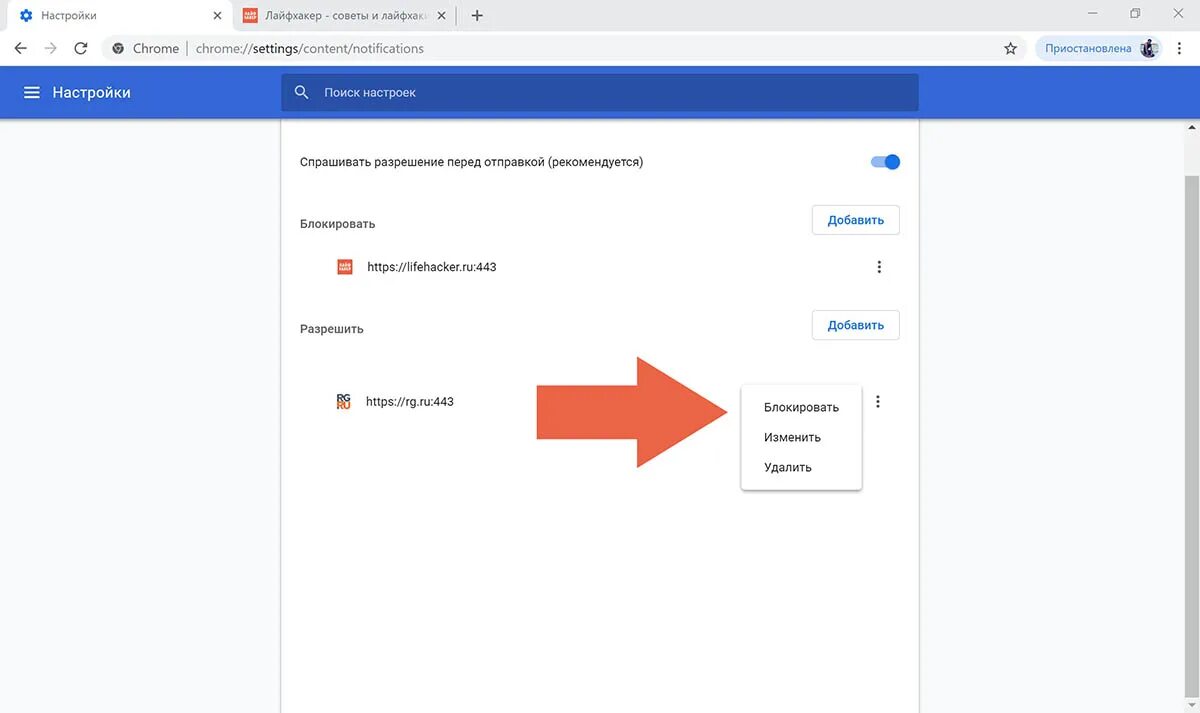Switch to the Настройки tab
1200x713 pixels.
point(118,16)
